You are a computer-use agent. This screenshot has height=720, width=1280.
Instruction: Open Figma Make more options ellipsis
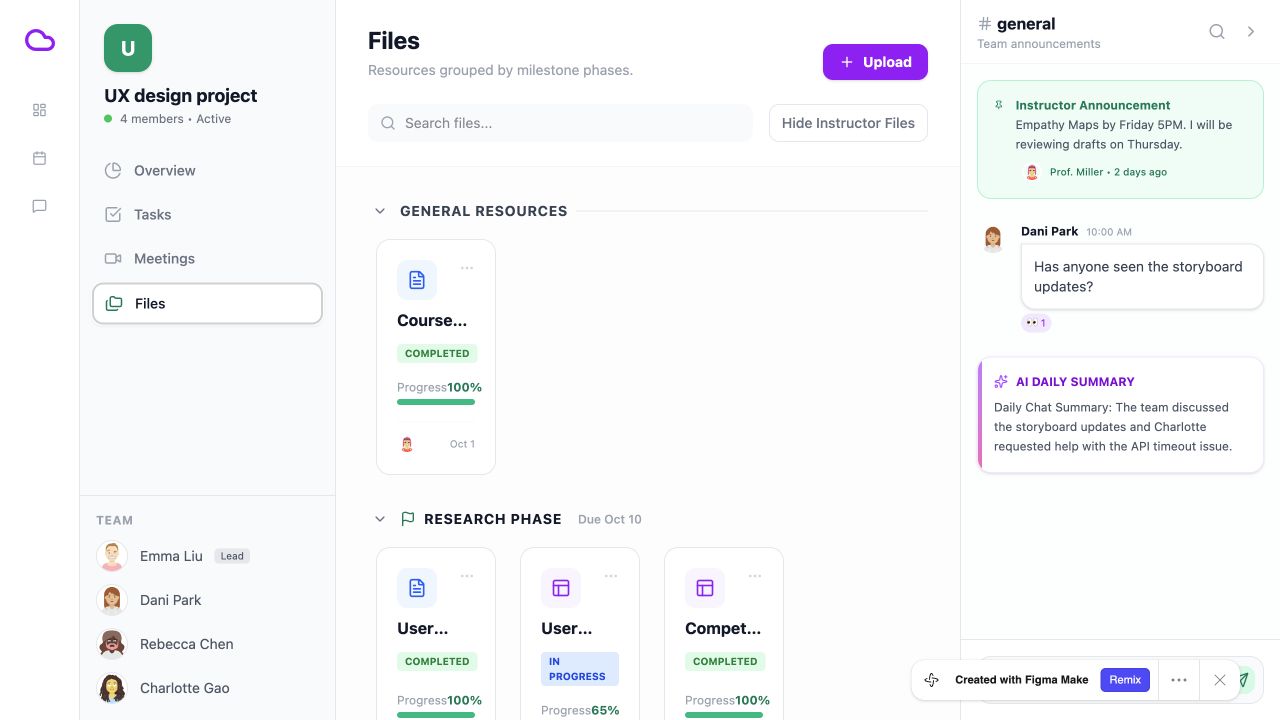click(1179, 680)
